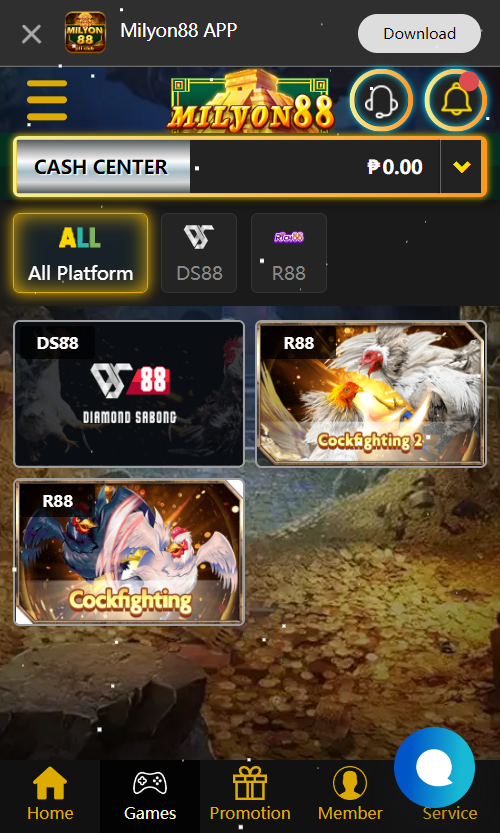Dismiss the Milyon88 APP banner
The image size is (500, 833).
[31, 35]
